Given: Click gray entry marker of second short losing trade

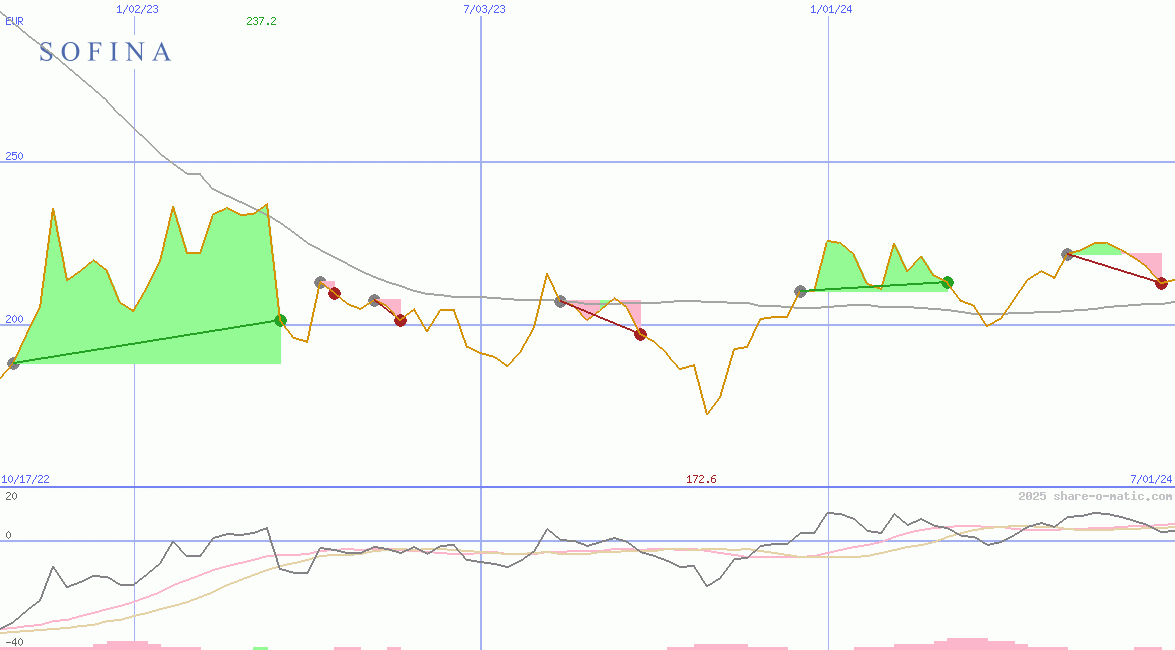Looking at the screenshot, I should (x=375, y=301).
